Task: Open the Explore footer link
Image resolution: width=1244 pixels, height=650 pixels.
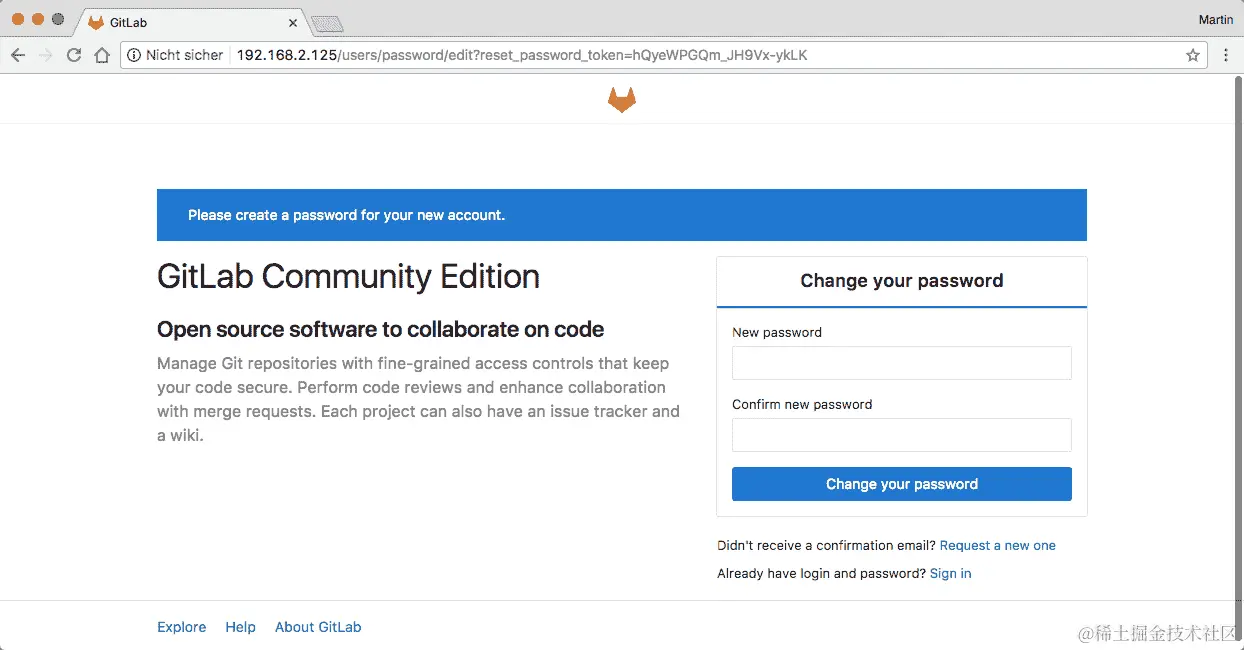Action: (182, 627)
